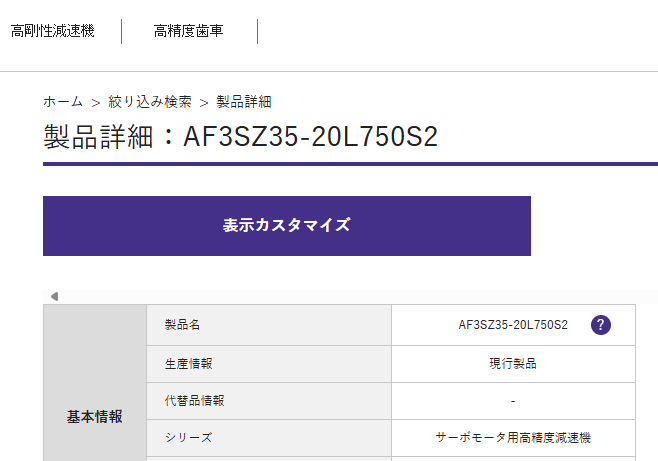Click the サーボモータ用高精度減速機 series value
This screenshot has width=658, height=461.
coord(513,438)
